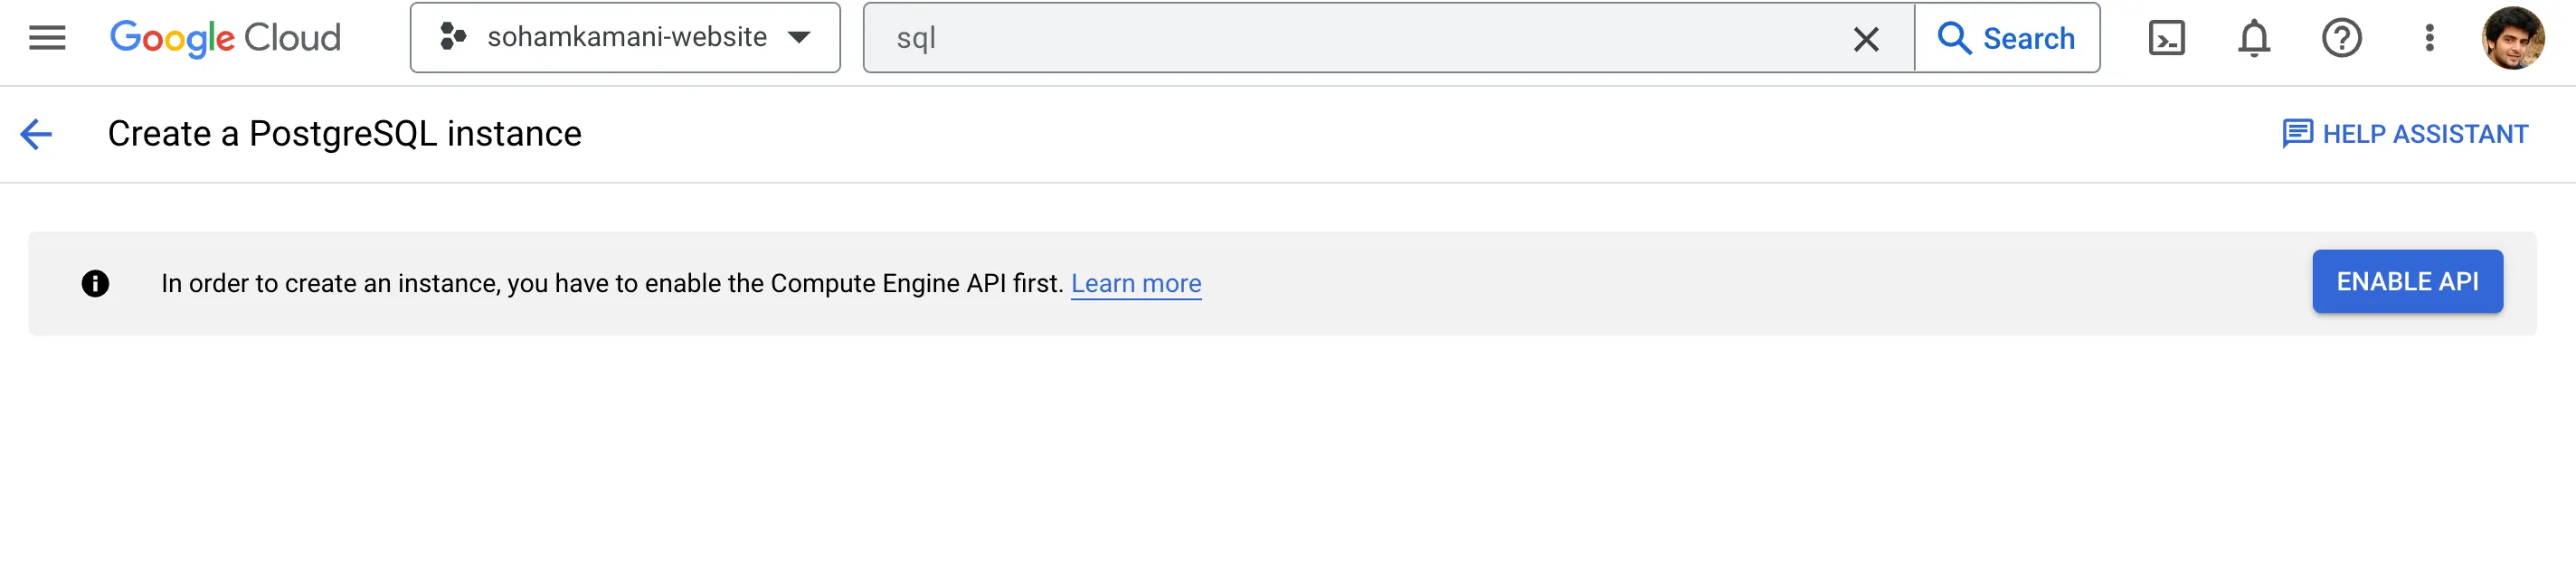
Task: Click the Create a PostgreSQL instance heading
Action: pyautogui.click(x=344, y=134)
